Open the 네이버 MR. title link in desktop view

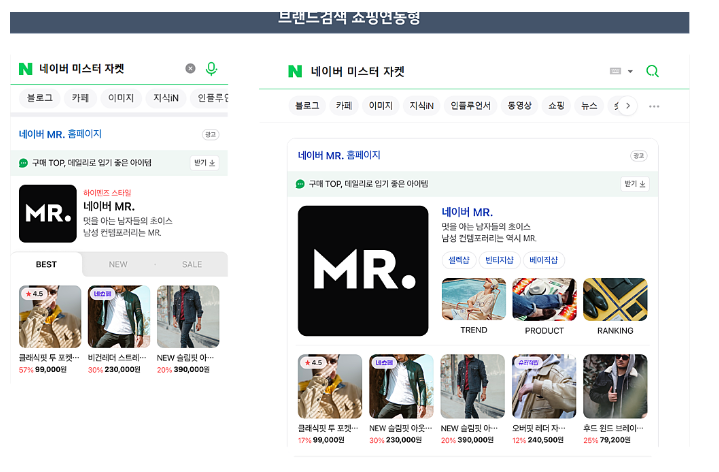467,212
